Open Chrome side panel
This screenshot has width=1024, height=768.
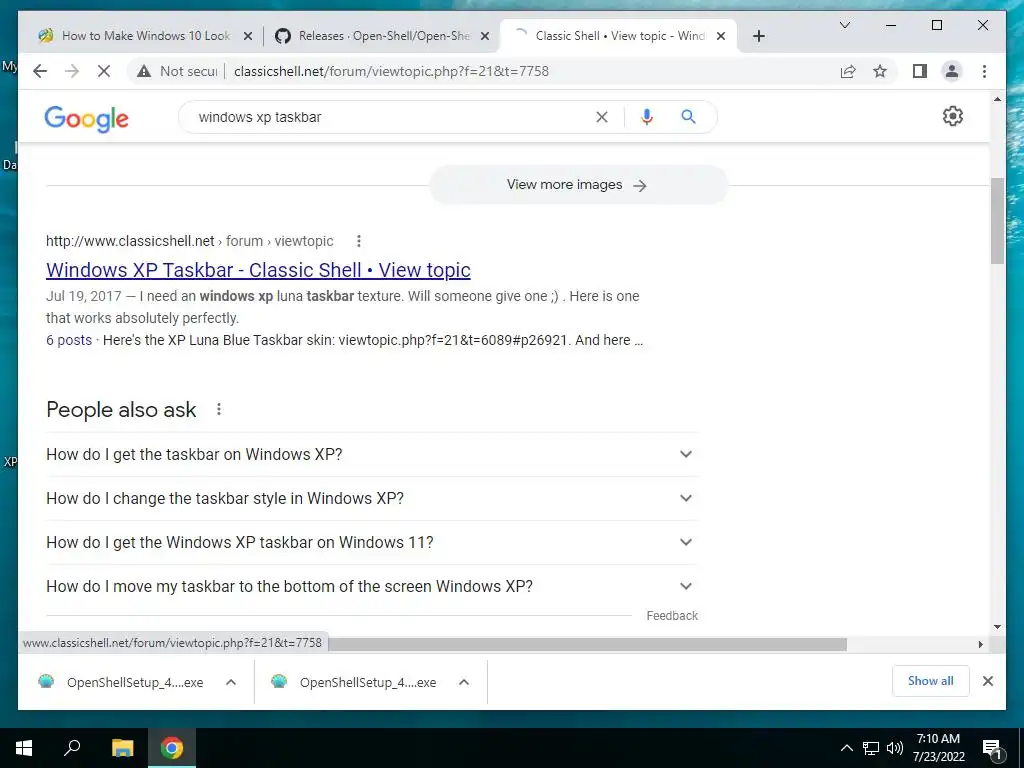(x=920, y=71)
